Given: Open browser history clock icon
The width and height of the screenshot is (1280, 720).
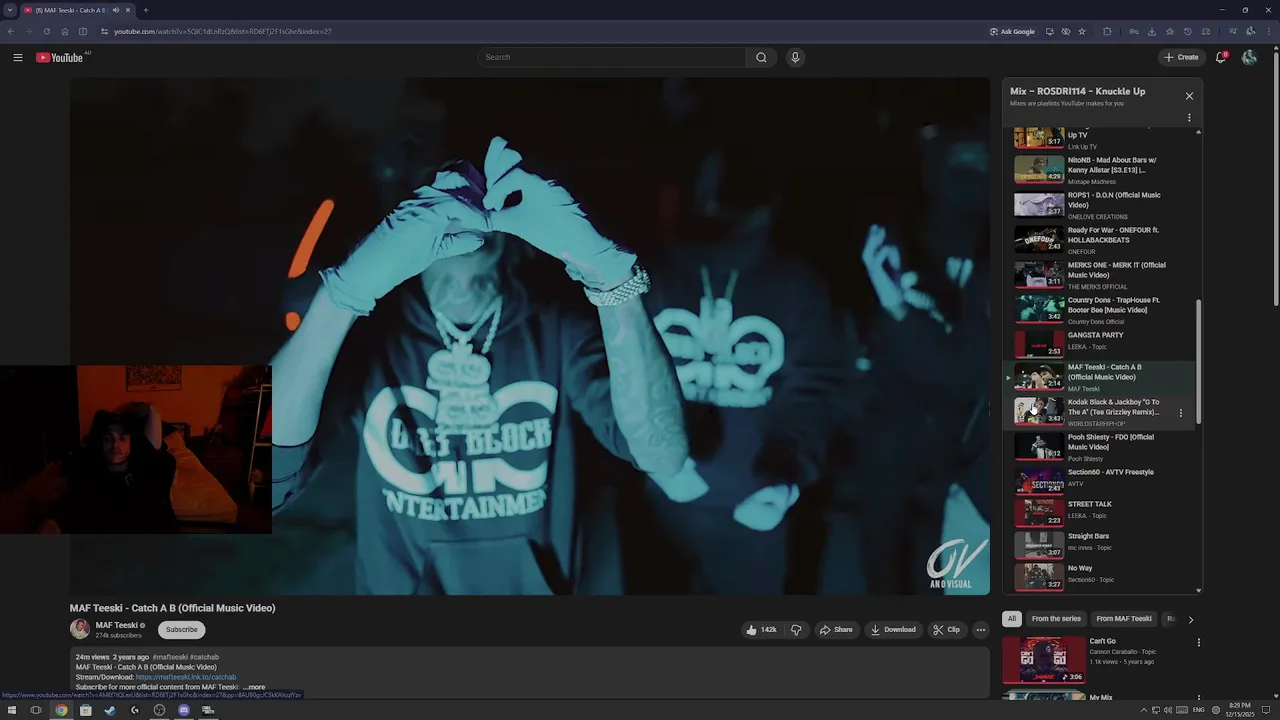Looking at the screenshot, I should click(1188, 31).
